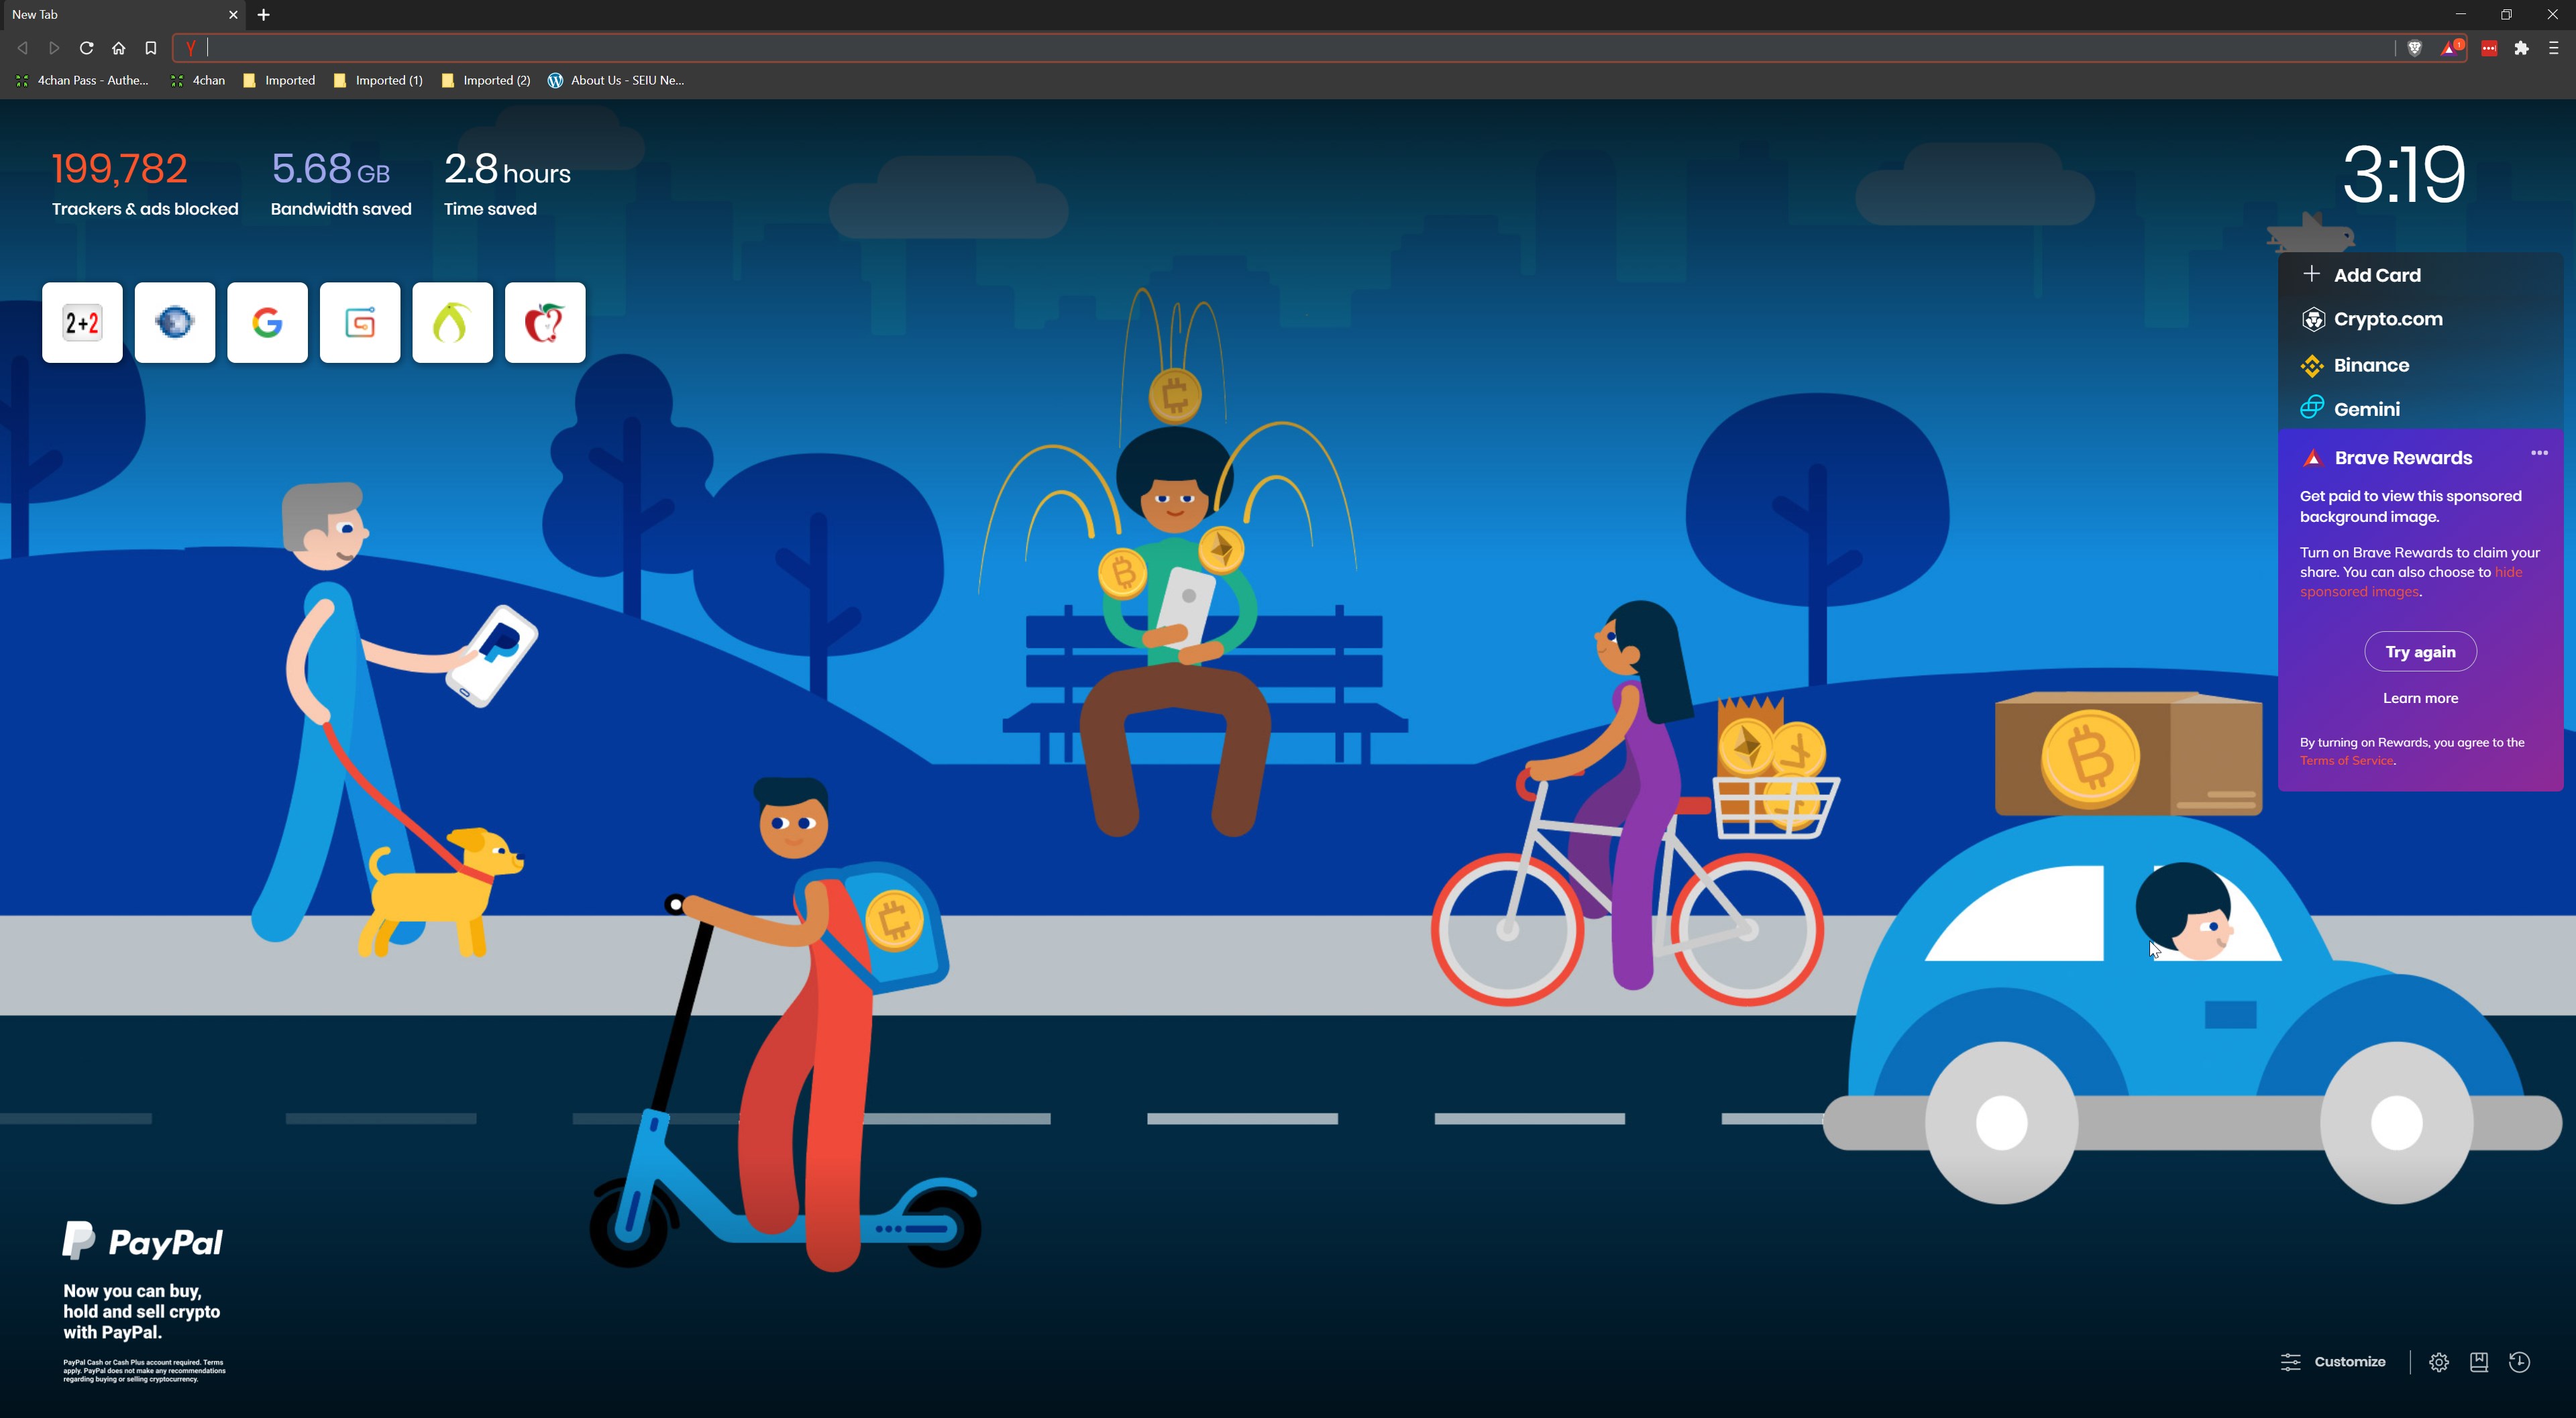This screenshot has height=1418, width=2576.
Task: Expand the Imported (2) bookmarks folder
Action: [x=486, y=80]
